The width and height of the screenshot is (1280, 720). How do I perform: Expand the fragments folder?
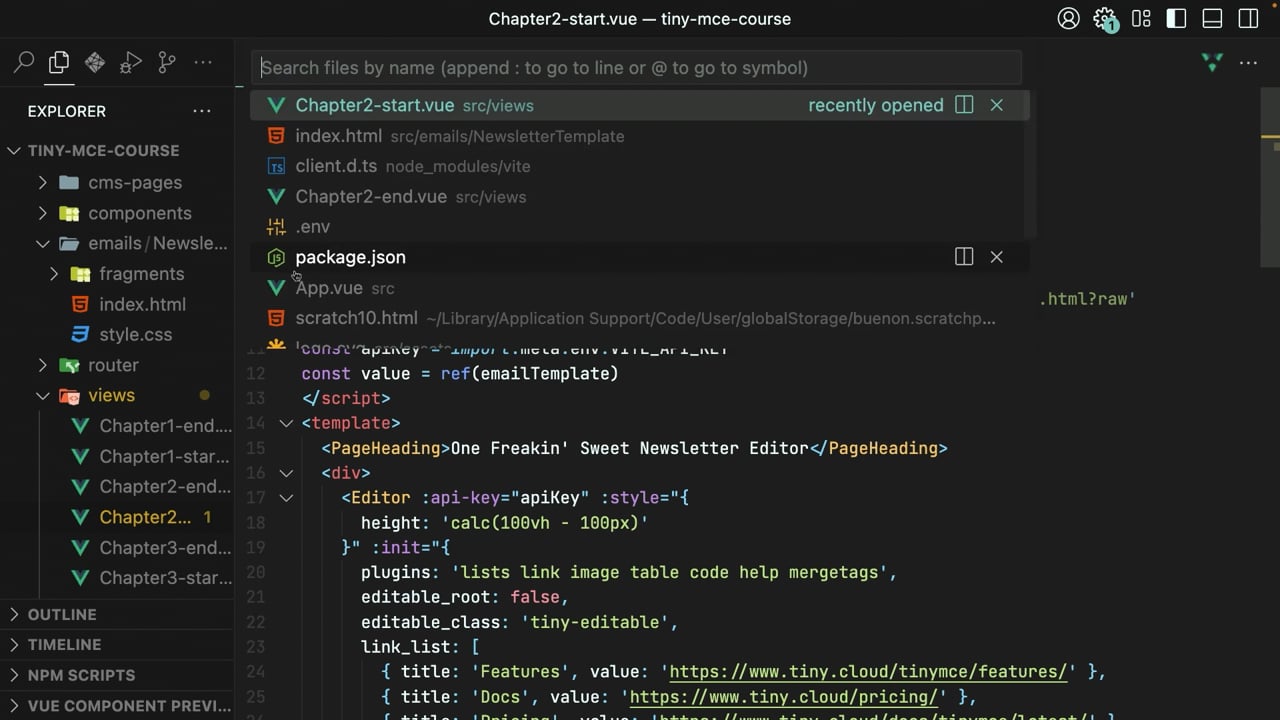54,274
